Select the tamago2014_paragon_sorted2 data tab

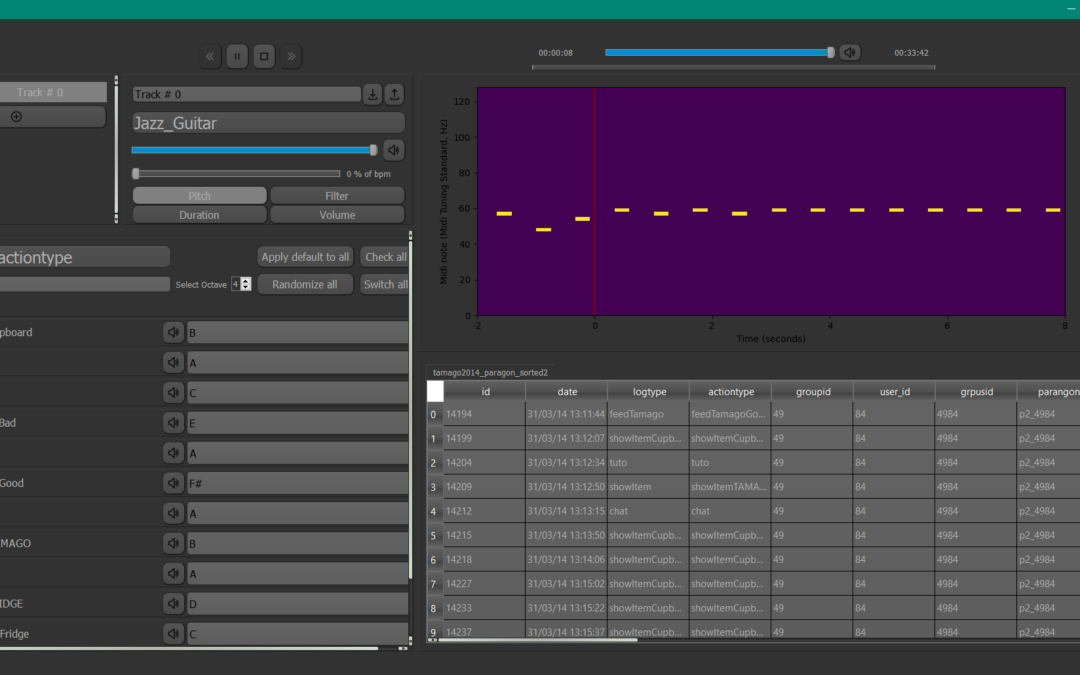490,373
